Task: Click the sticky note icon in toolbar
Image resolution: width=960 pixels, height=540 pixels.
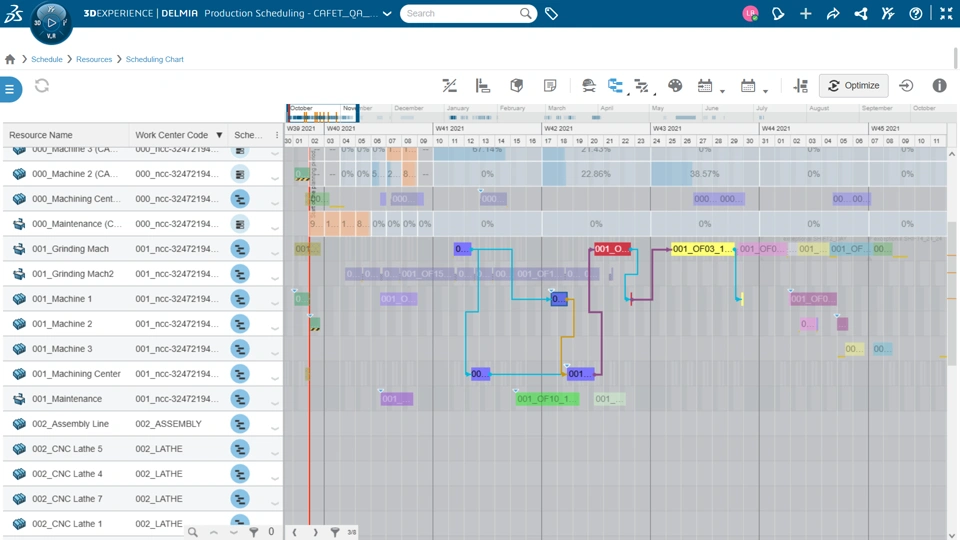Action: [x=550, y=86]
